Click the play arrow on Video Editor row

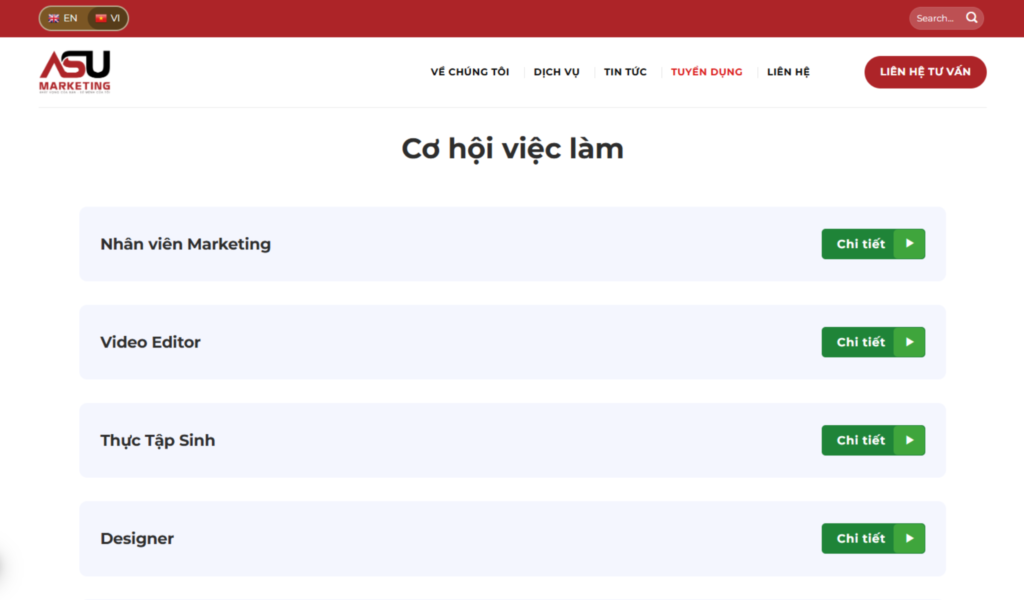[x=909, y=342]
